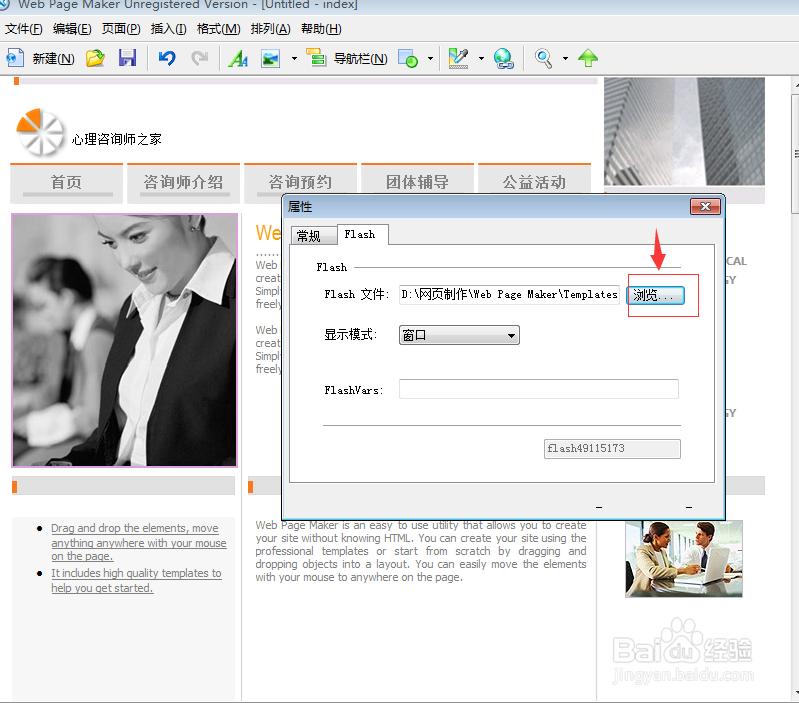The height and width of the screenshot is (703, 799).
Task: Click the 心理咨询师之家 title text
Action: pos(117,139)
